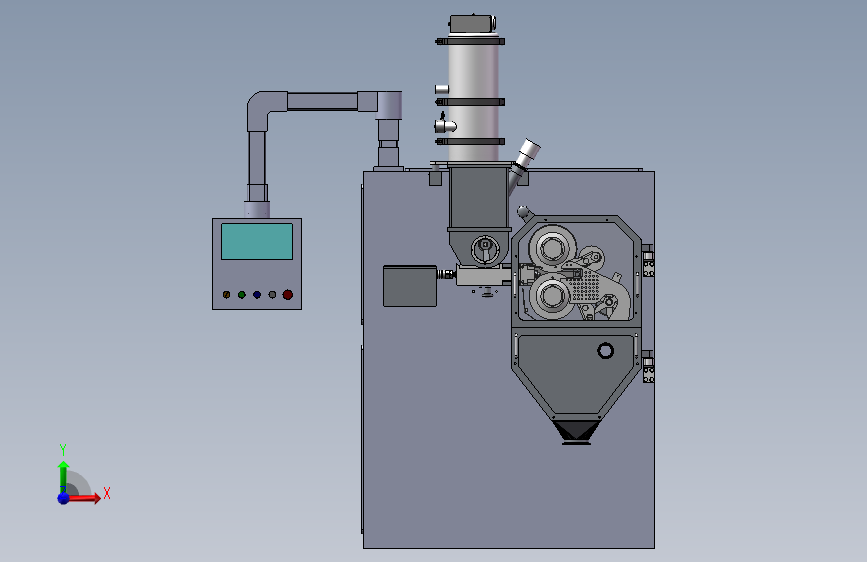The width and height of the screenshot is (867, 562).
Task: Select the dark gray box on cabinet left
Action: coord(410,286)
